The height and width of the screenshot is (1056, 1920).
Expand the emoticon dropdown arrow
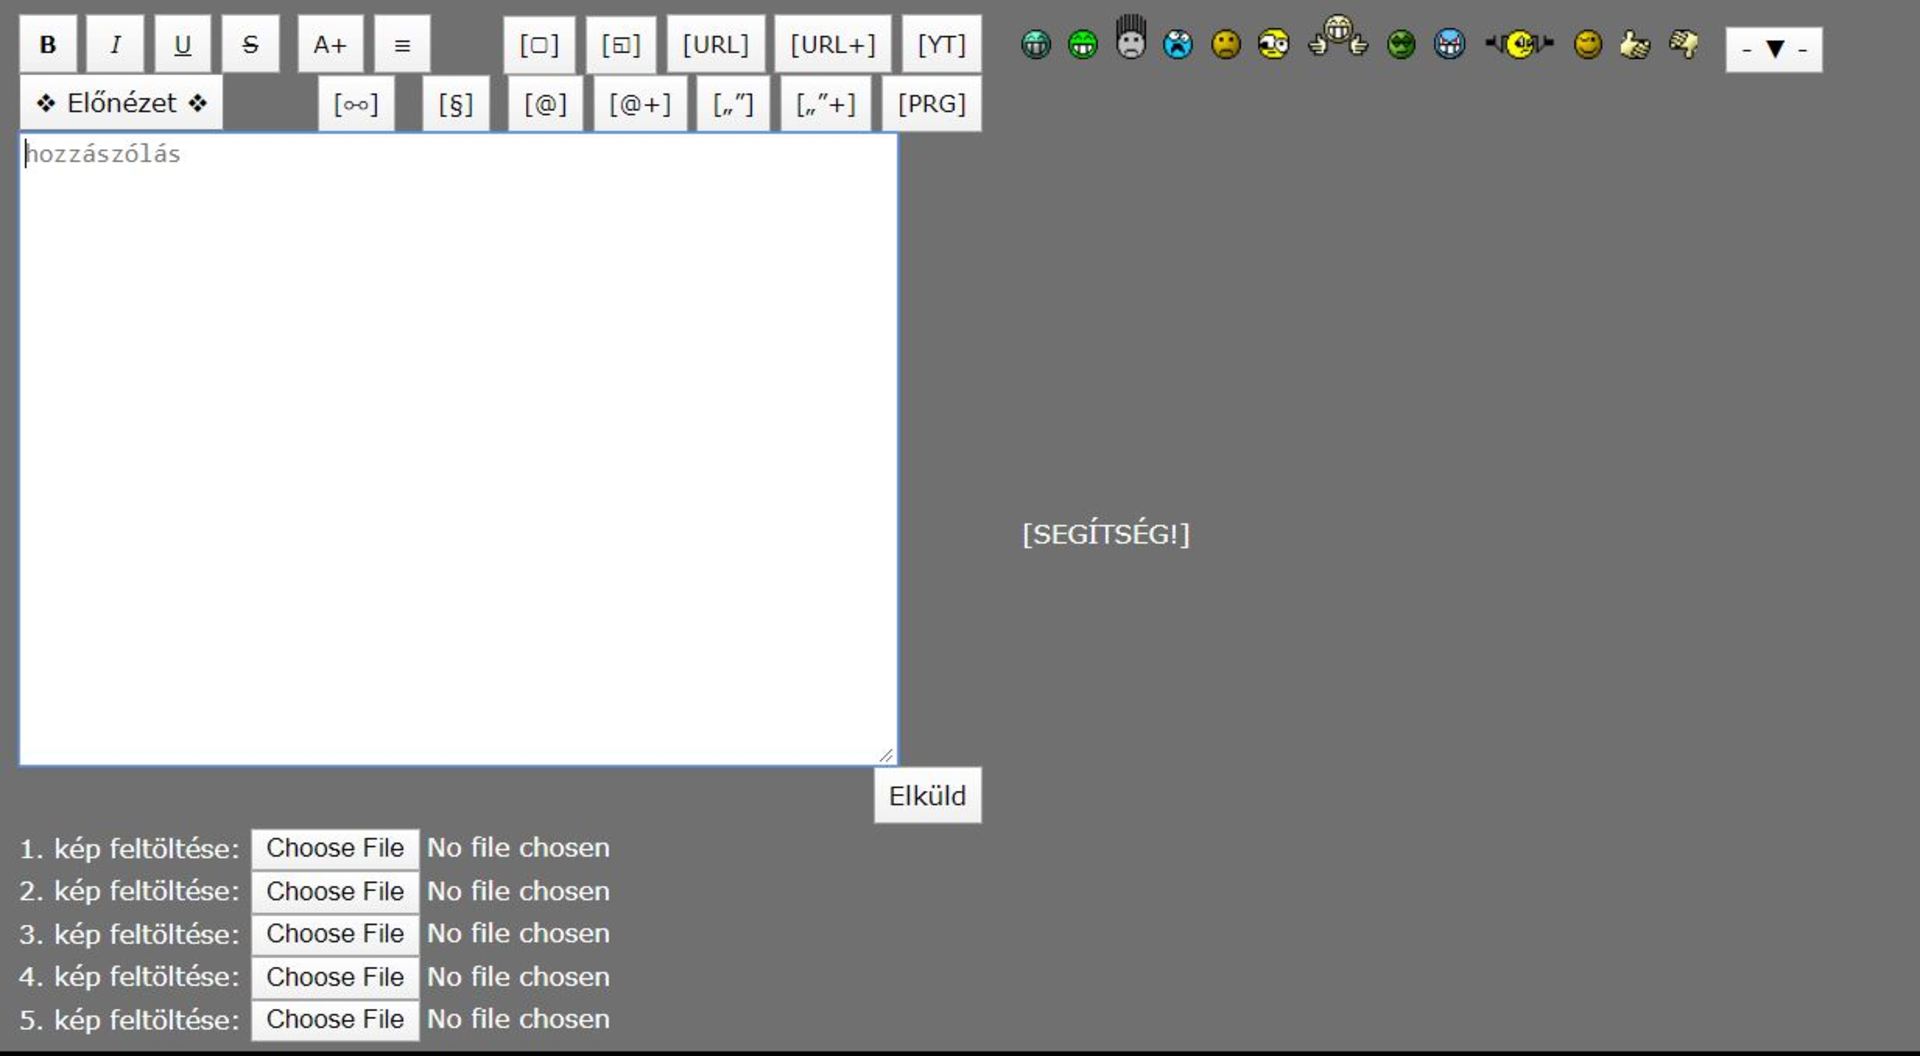[x=1774, y=49]
